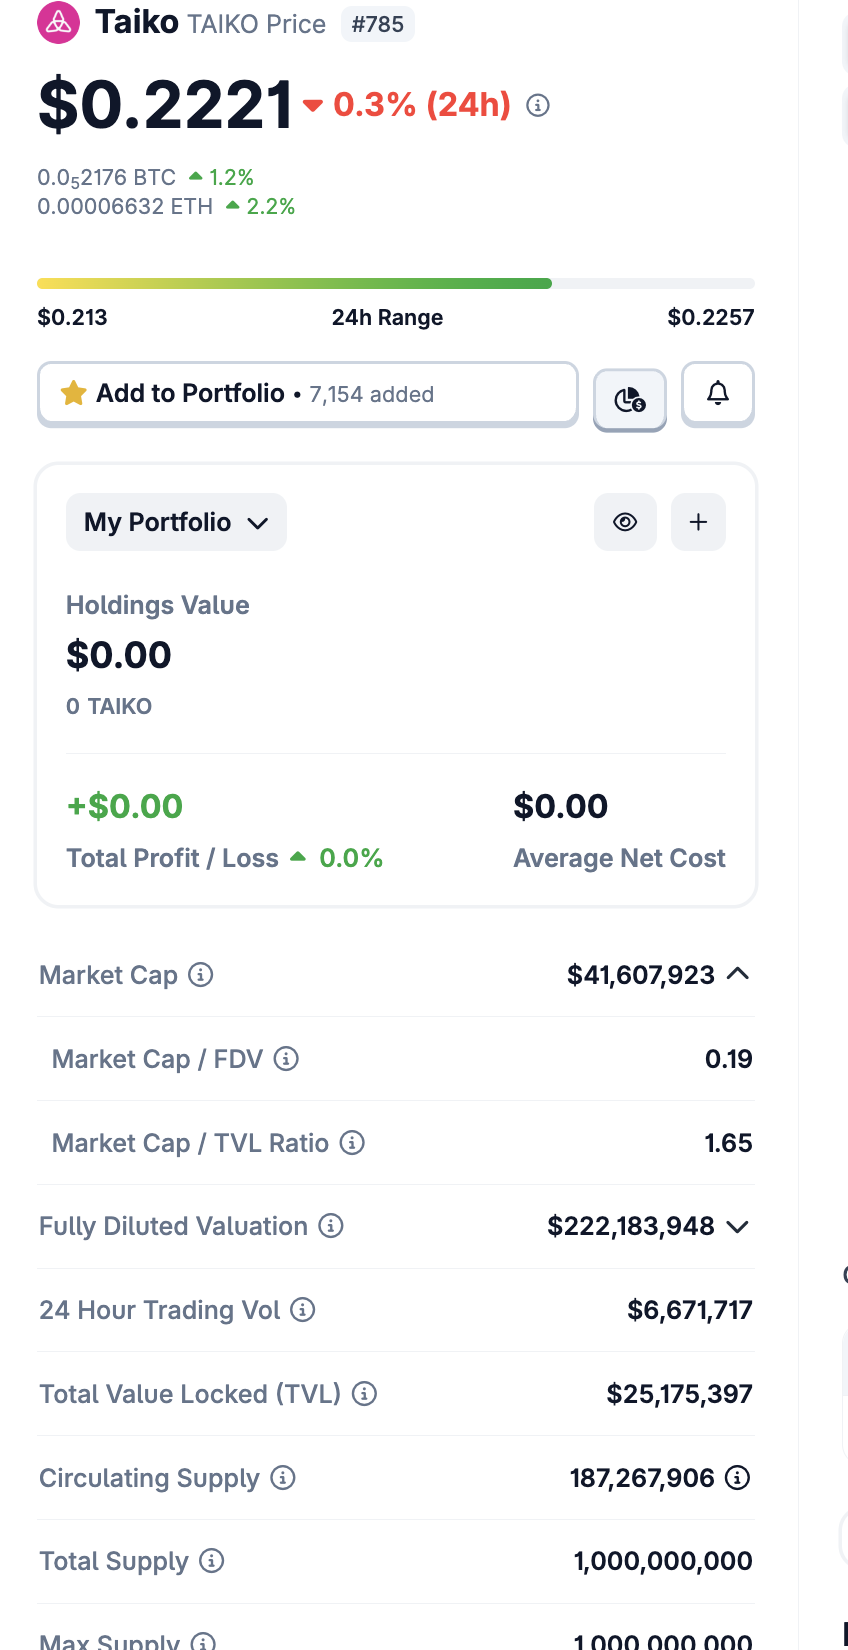Click info icon beside 24 Hour Trading Vol
848x1650 pixels.
tap(303, 1309)
